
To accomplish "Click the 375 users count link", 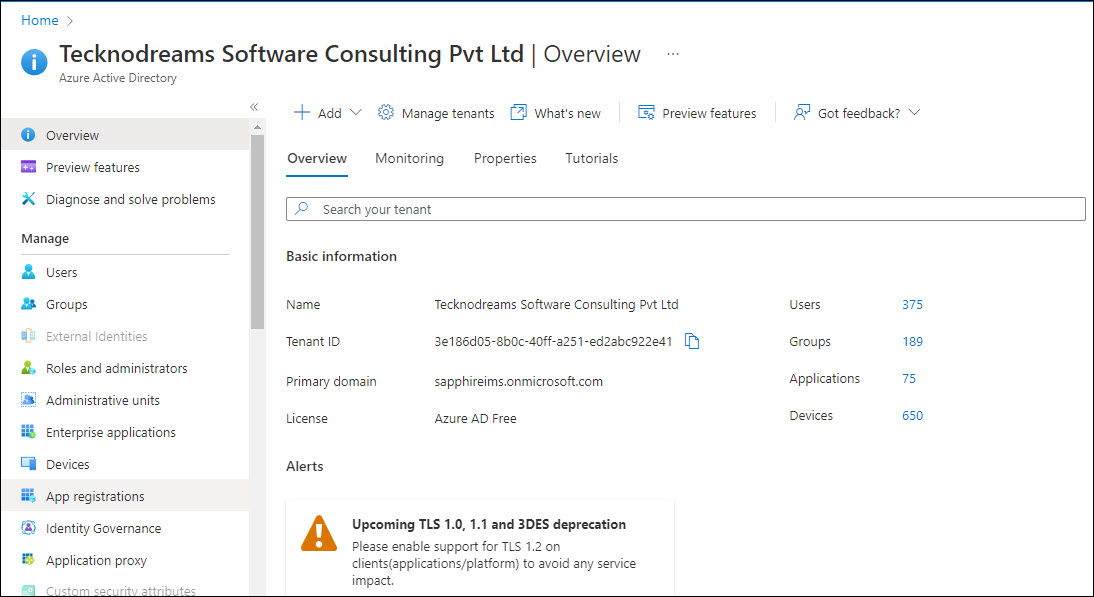I will pos(912,305).
